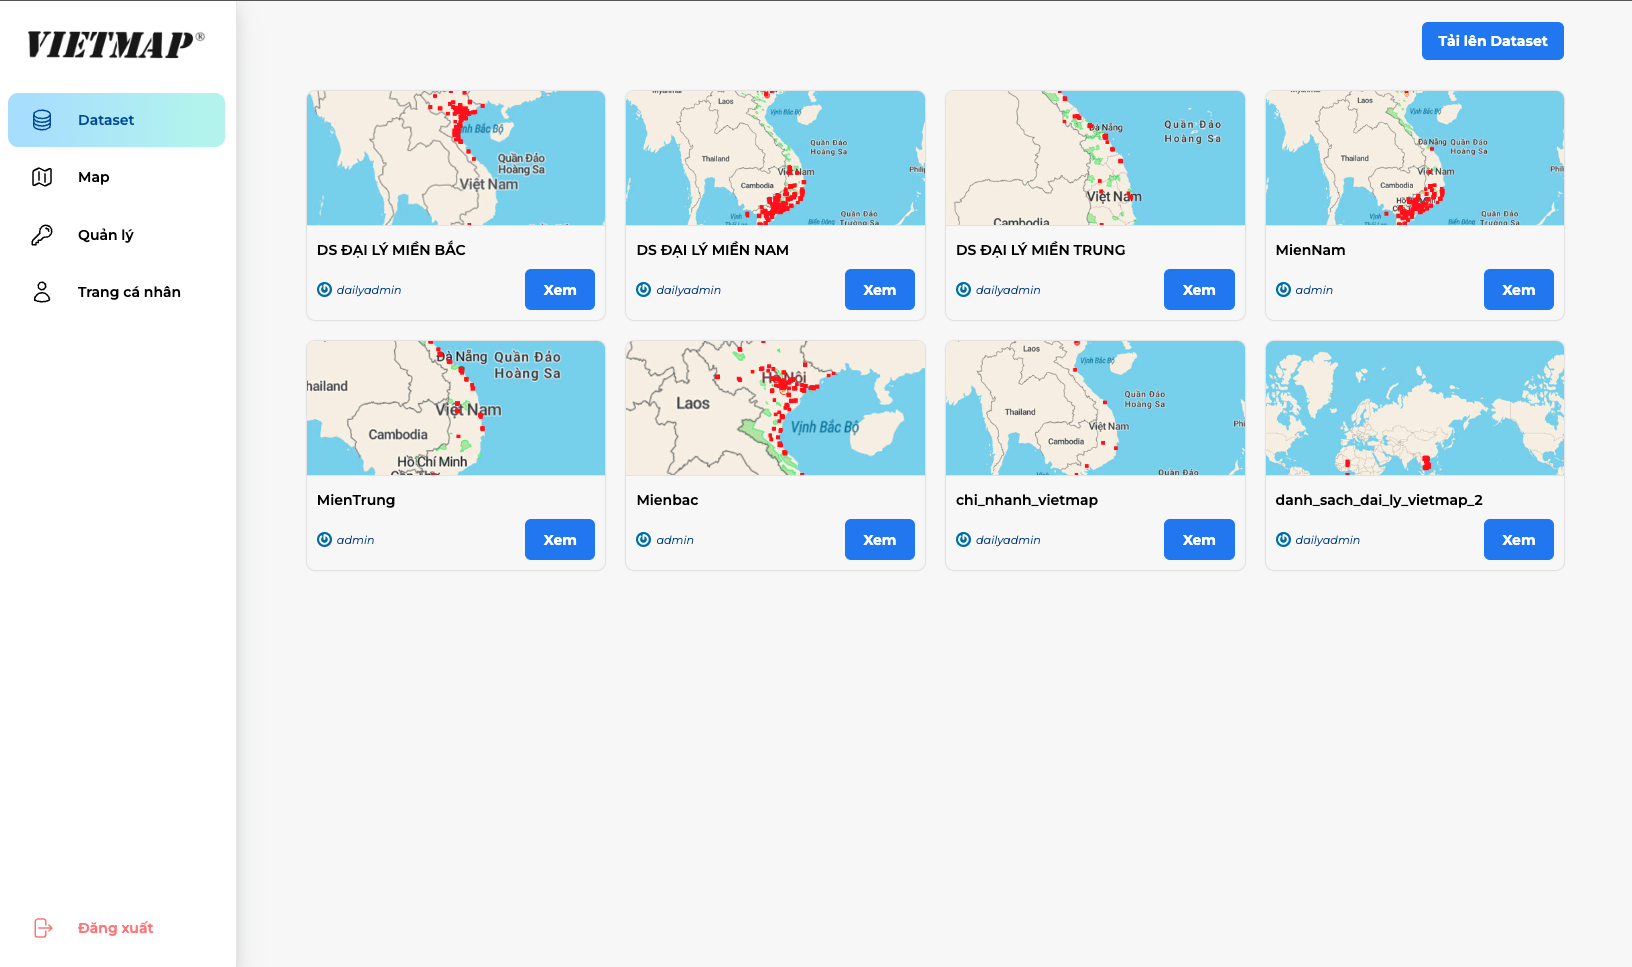
Task: Click the MienTrung card title
Action: coord(356,500)
